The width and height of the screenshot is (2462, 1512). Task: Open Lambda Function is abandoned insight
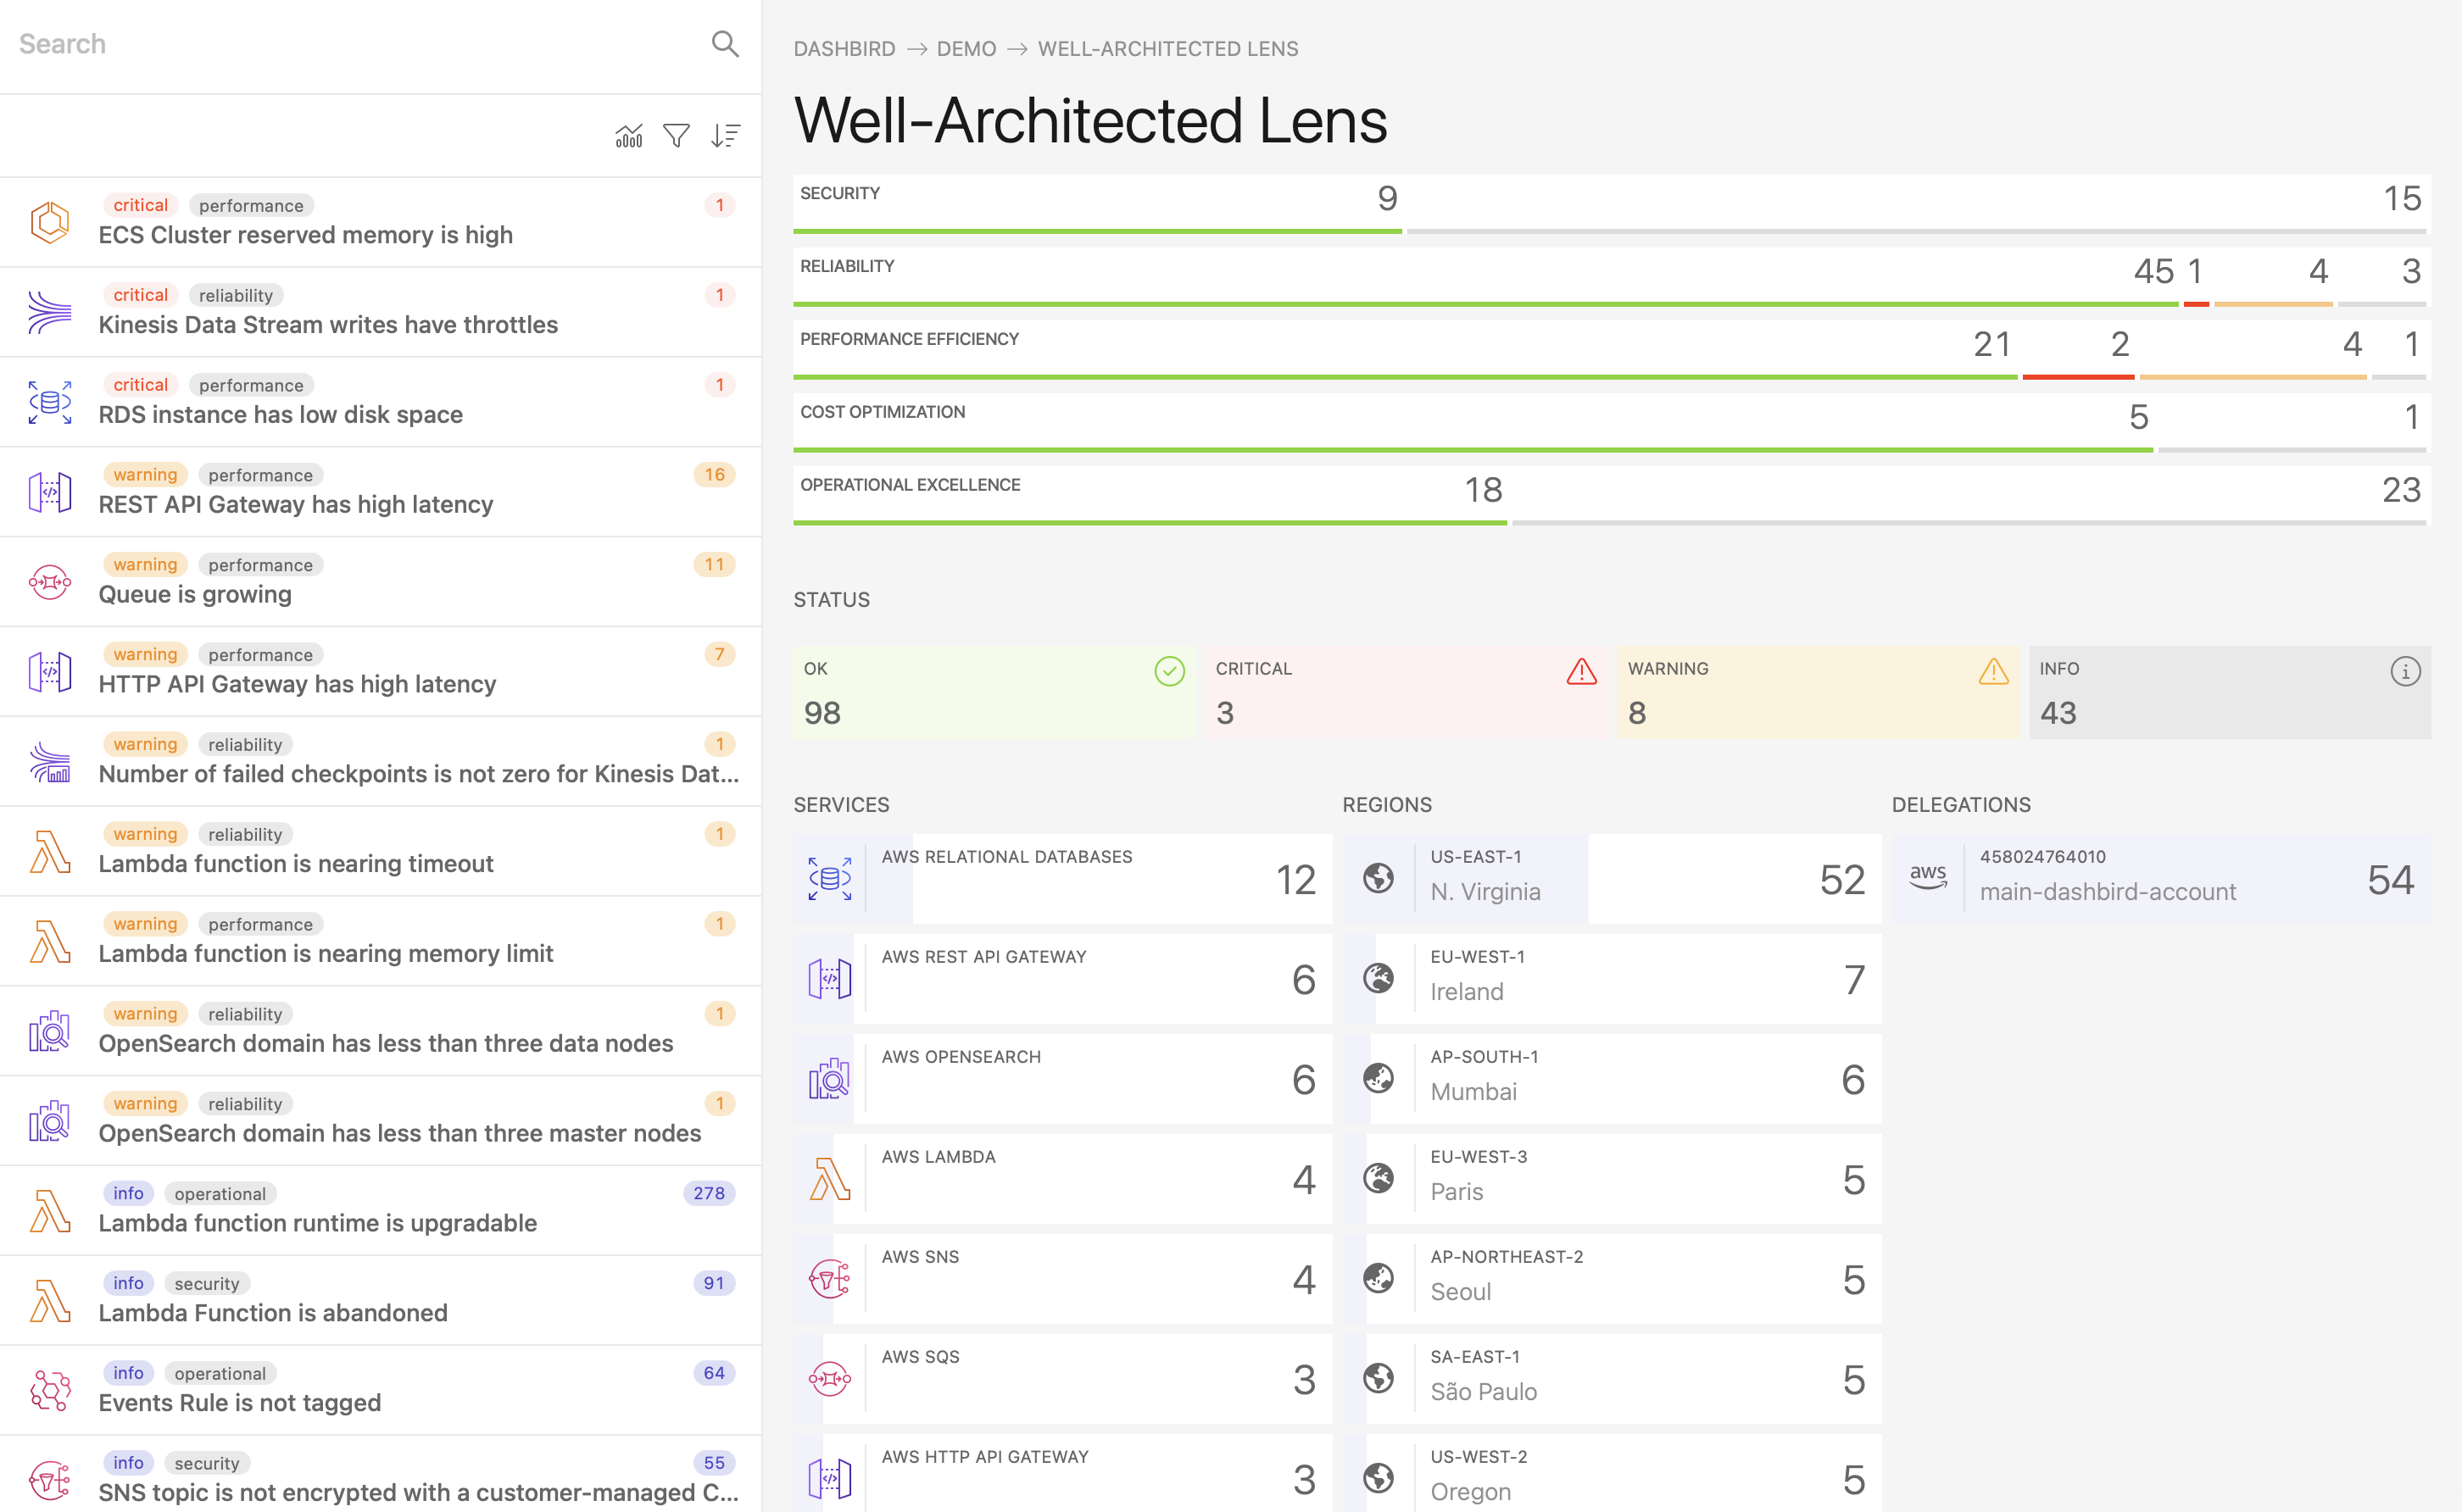pos(380,1300)
